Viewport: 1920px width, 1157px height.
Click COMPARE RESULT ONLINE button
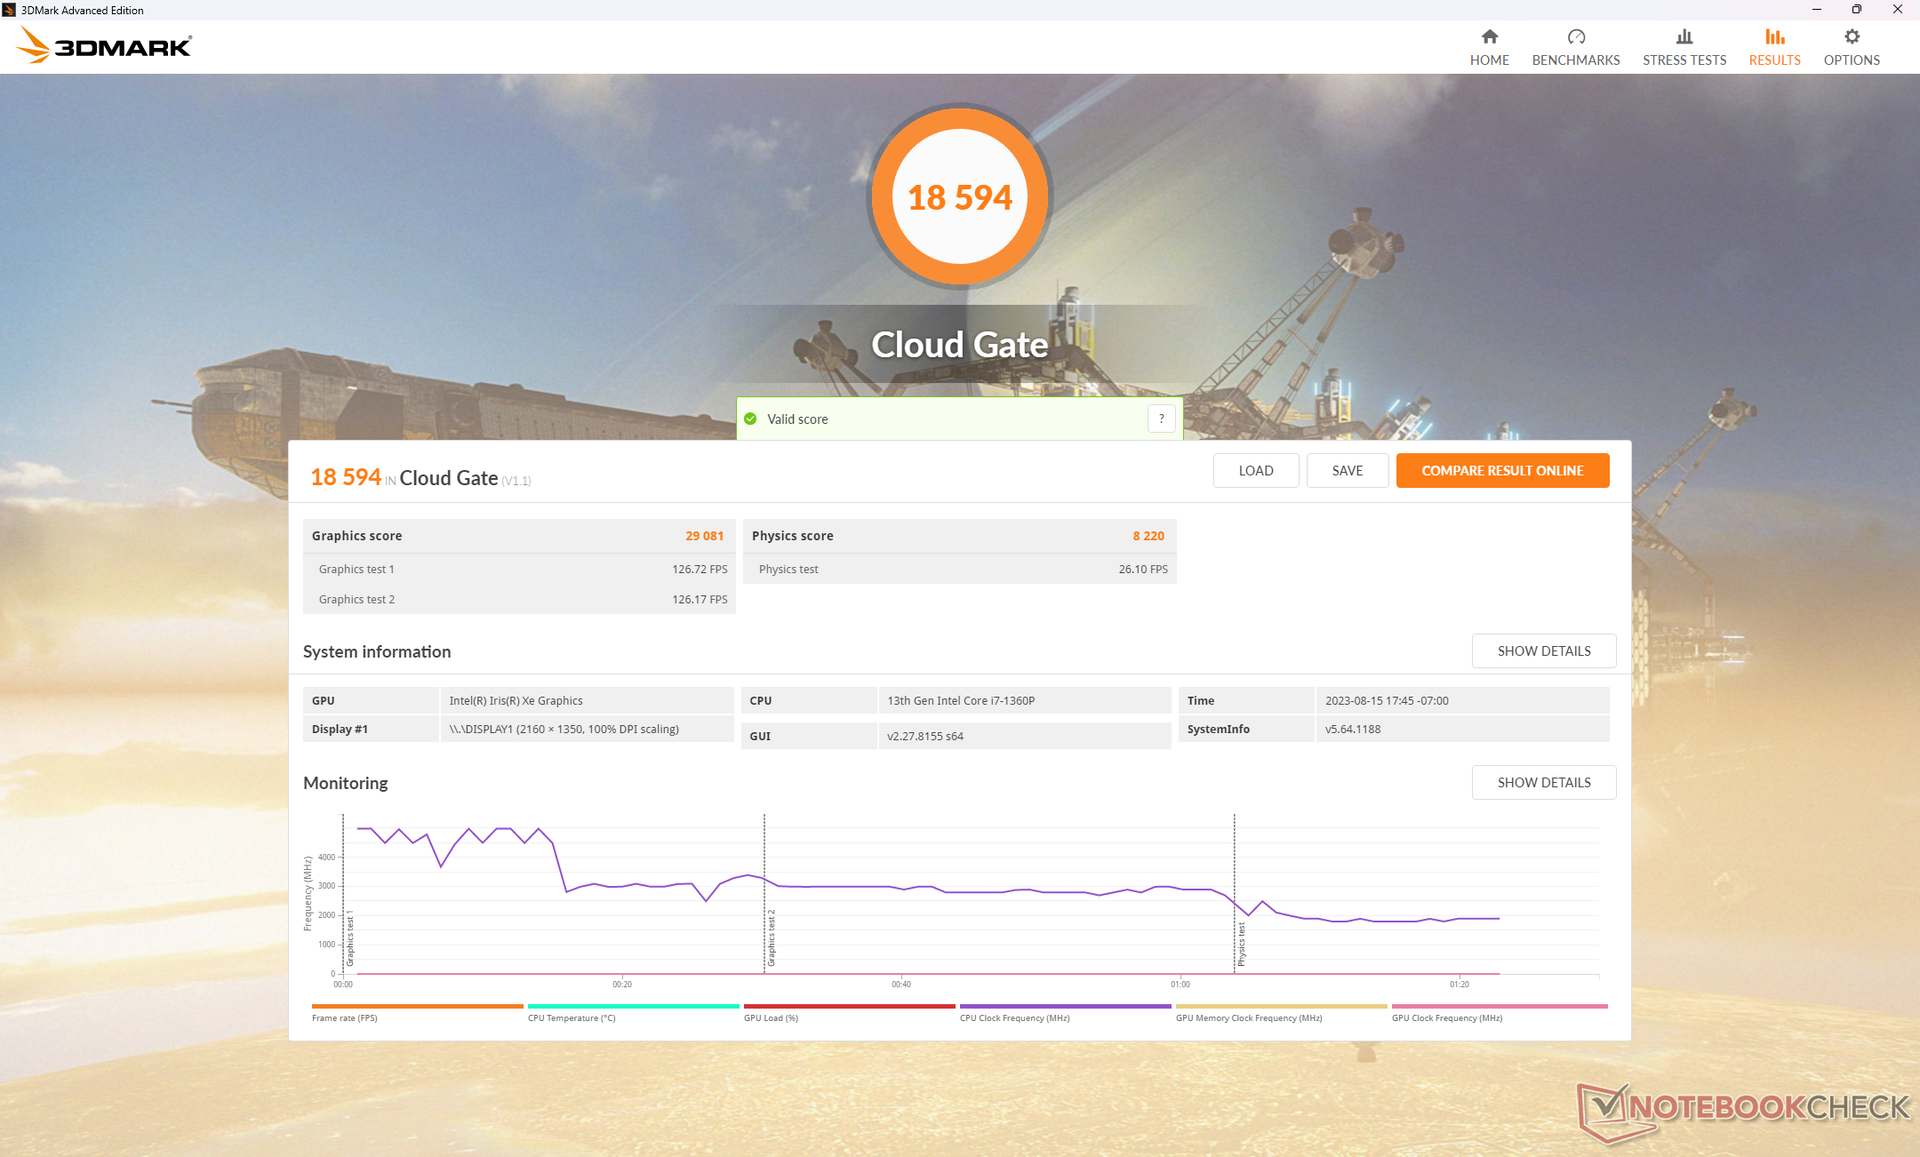click(x=1502, y=470)
